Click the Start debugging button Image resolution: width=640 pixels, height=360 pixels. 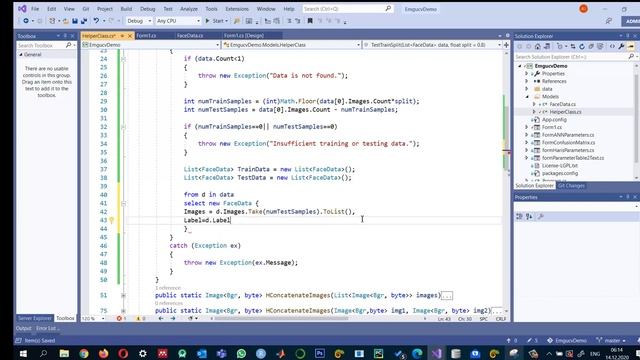pyautogui.click(x=215, y=21)
